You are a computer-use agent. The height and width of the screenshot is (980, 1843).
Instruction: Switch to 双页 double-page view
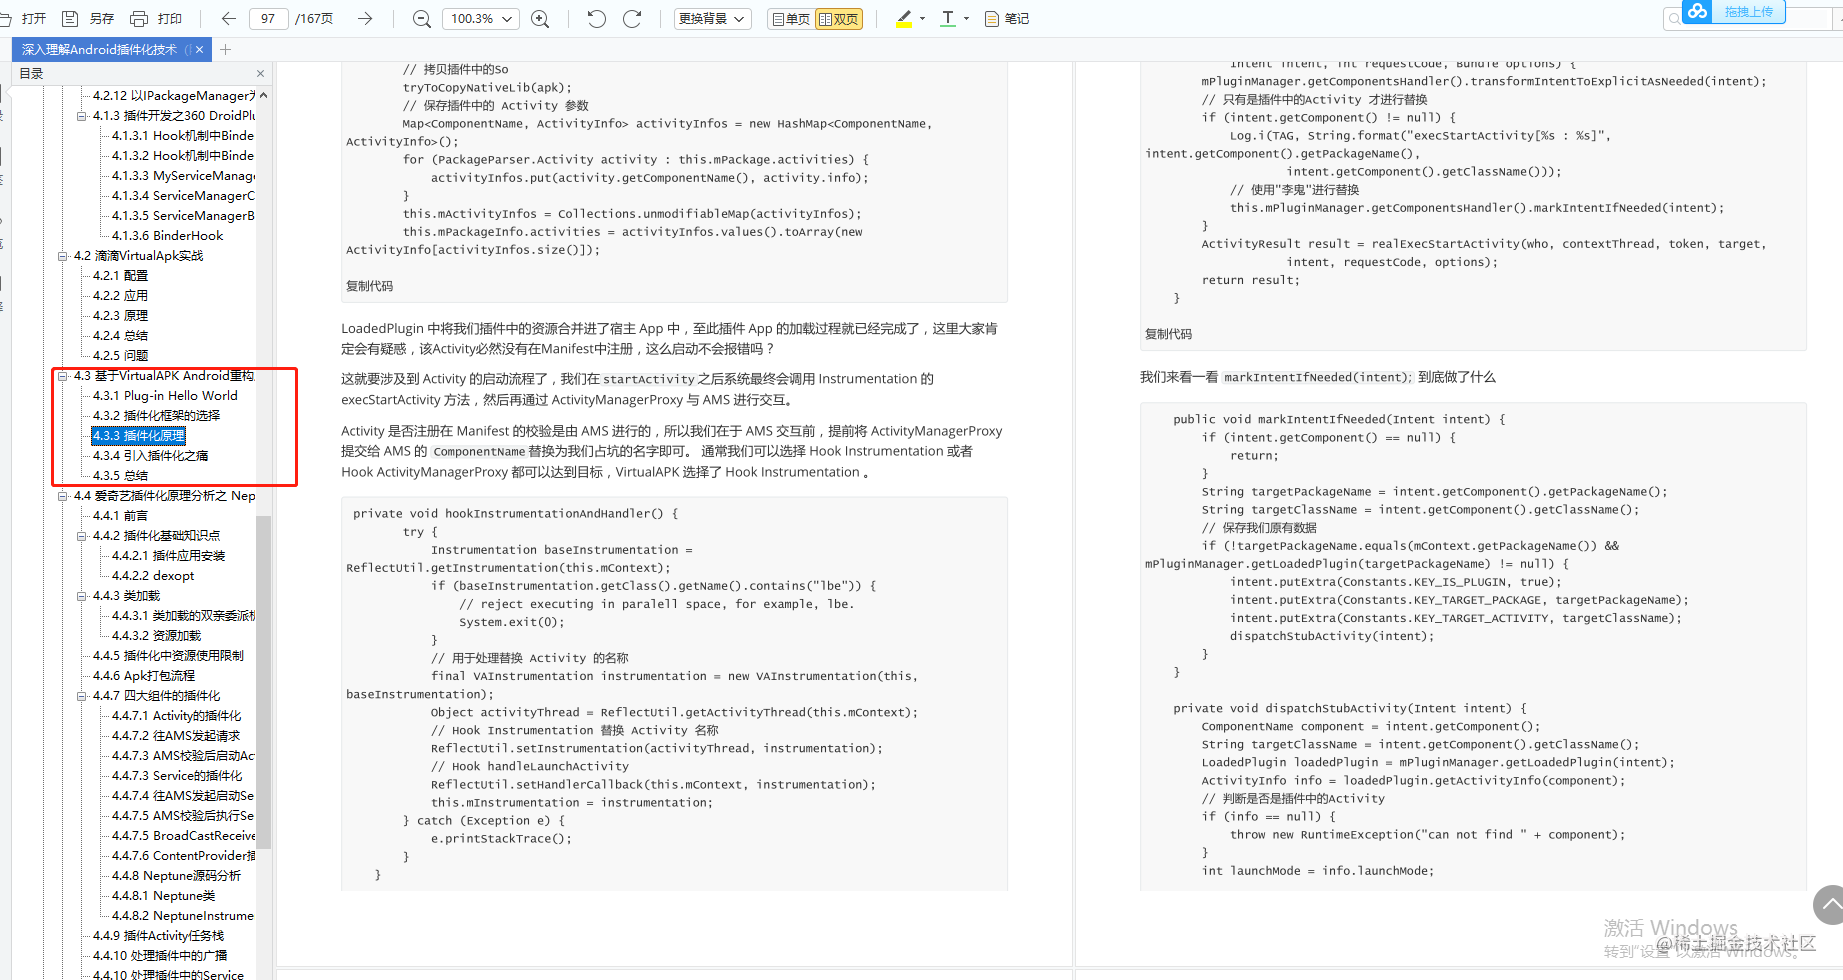(x=839, y=18)
